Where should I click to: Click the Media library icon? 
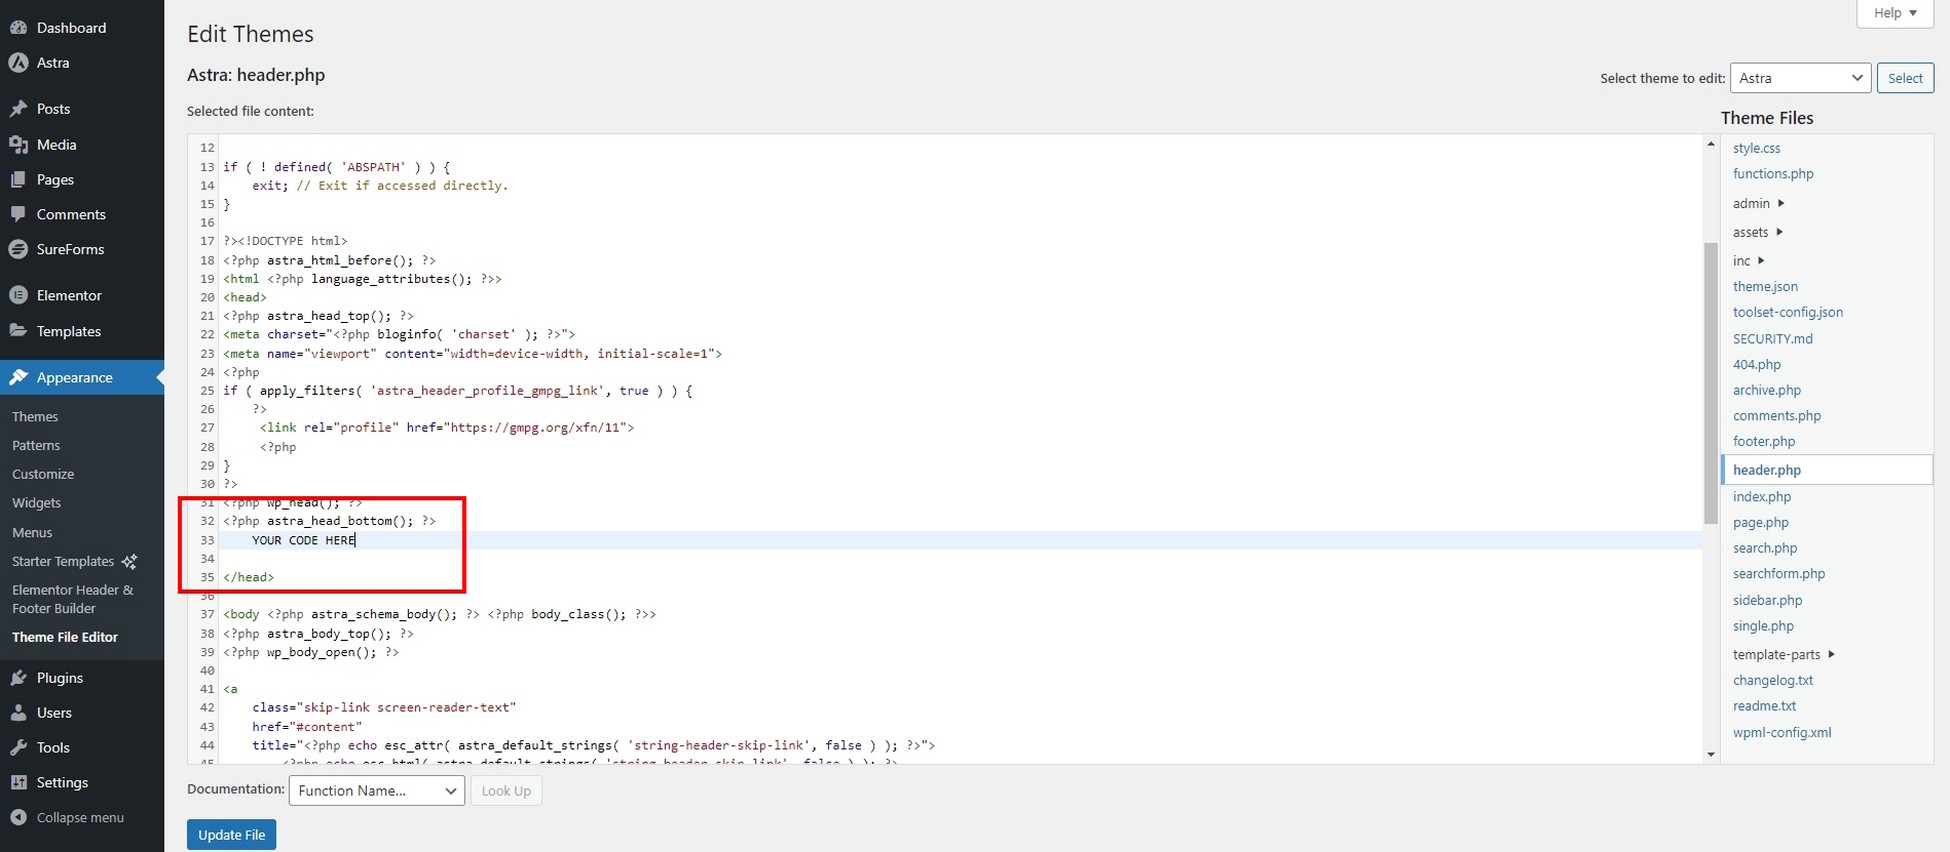(x=18, y=145)
